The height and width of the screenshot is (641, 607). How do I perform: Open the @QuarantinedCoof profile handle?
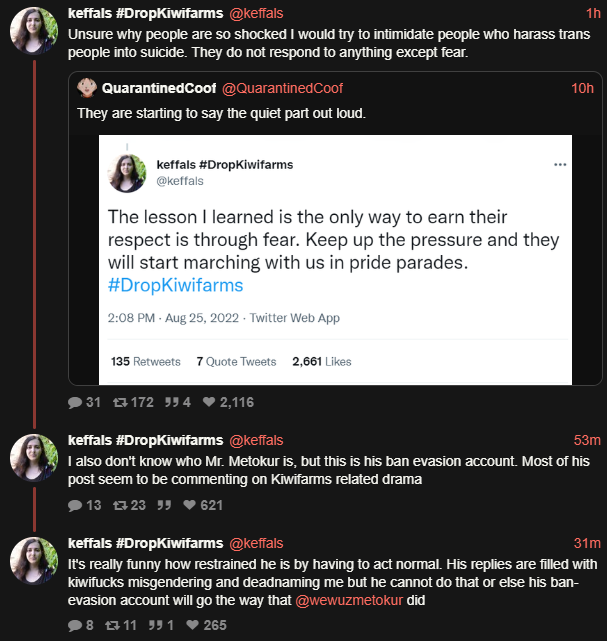[x=284, y=89]
